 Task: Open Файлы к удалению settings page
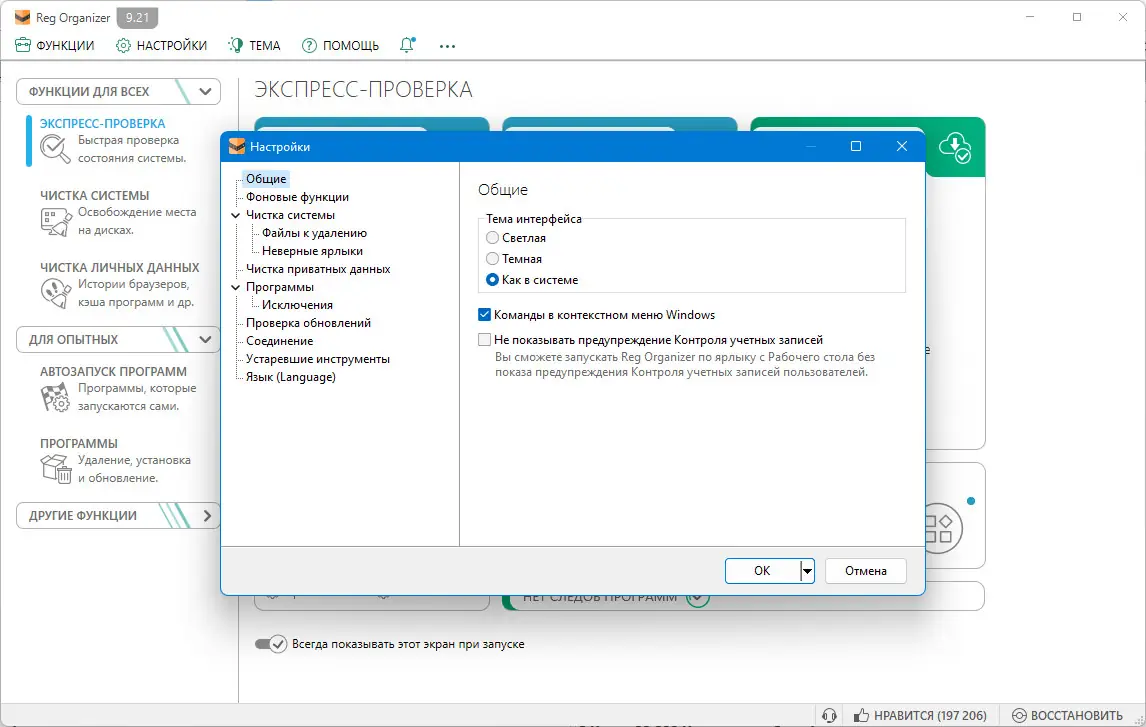click(x=314, y=233)
